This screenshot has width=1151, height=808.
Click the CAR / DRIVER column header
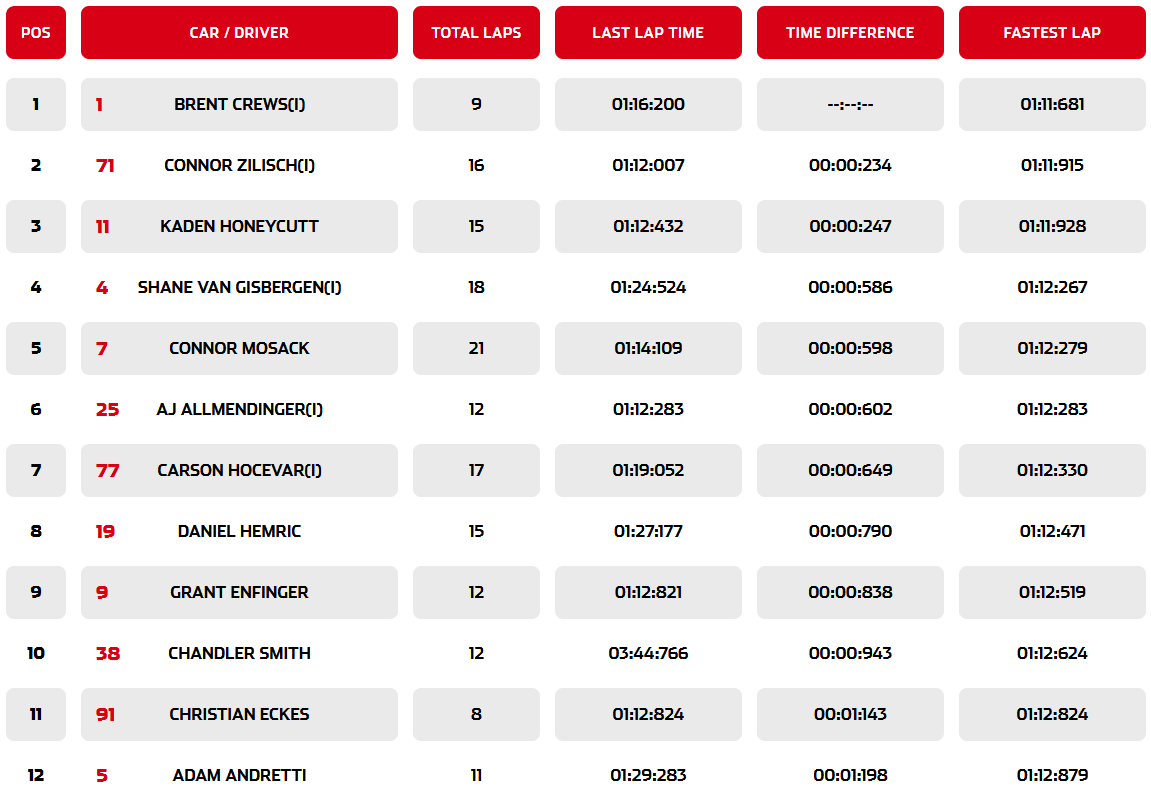(x=239, y=32)
